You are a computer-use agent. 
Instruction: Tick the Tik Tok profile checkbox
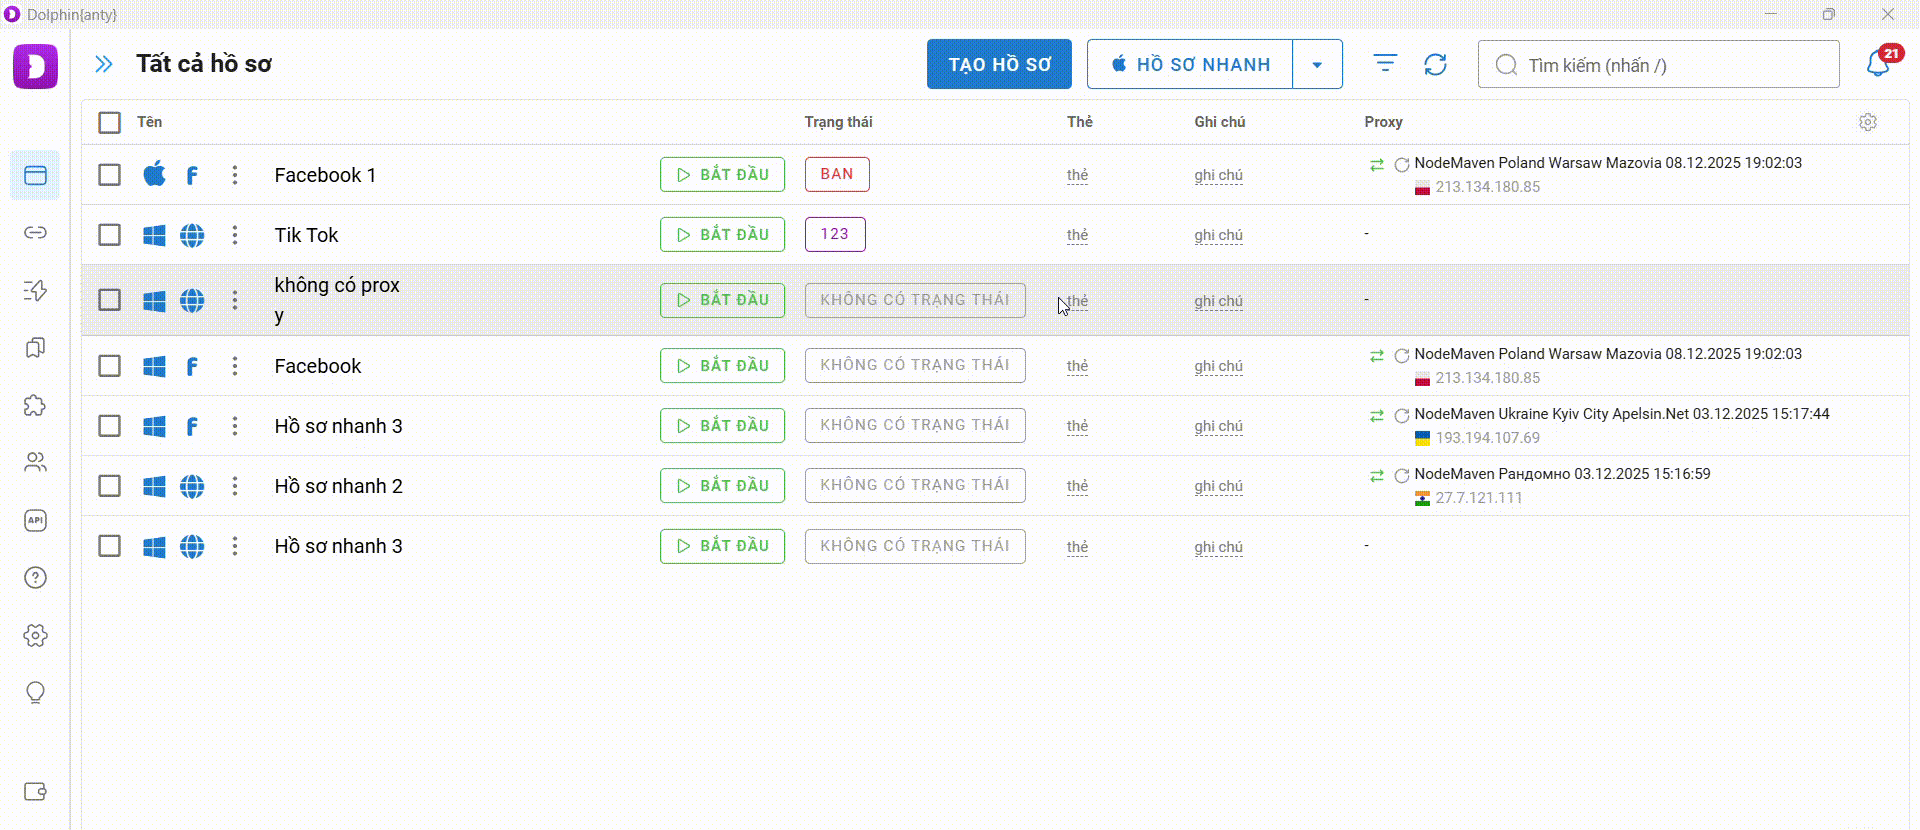click(x=110, y=235)
